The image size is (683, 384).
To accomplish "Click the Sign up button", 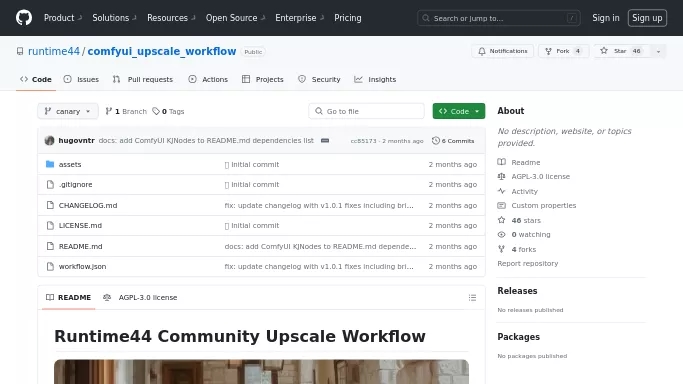I will 647,18.
